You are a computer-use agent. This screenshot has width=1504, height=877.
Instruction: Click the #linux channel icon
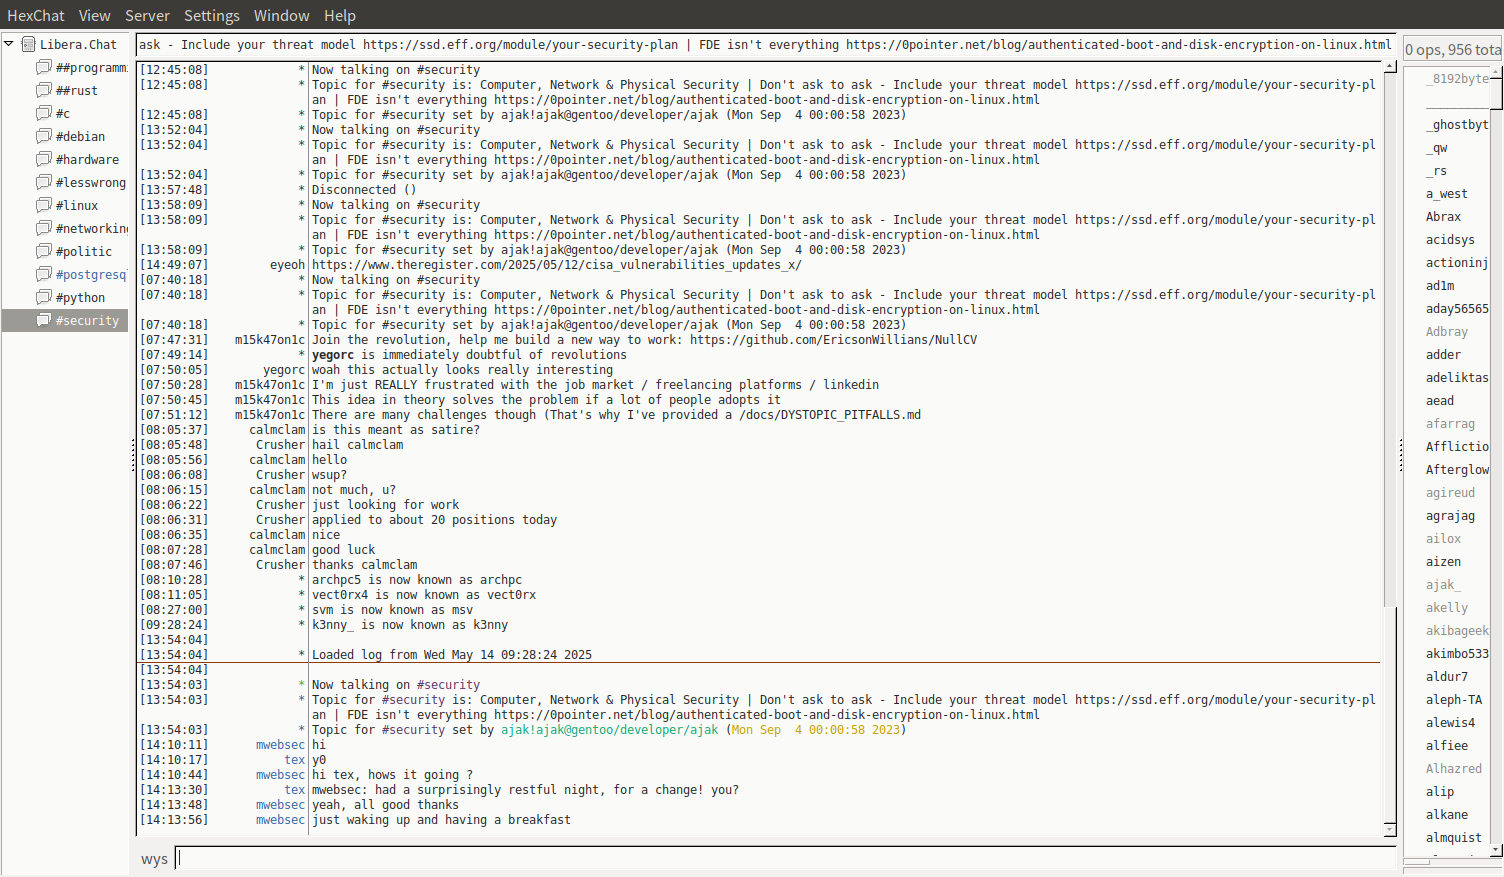tap(44, 205)
